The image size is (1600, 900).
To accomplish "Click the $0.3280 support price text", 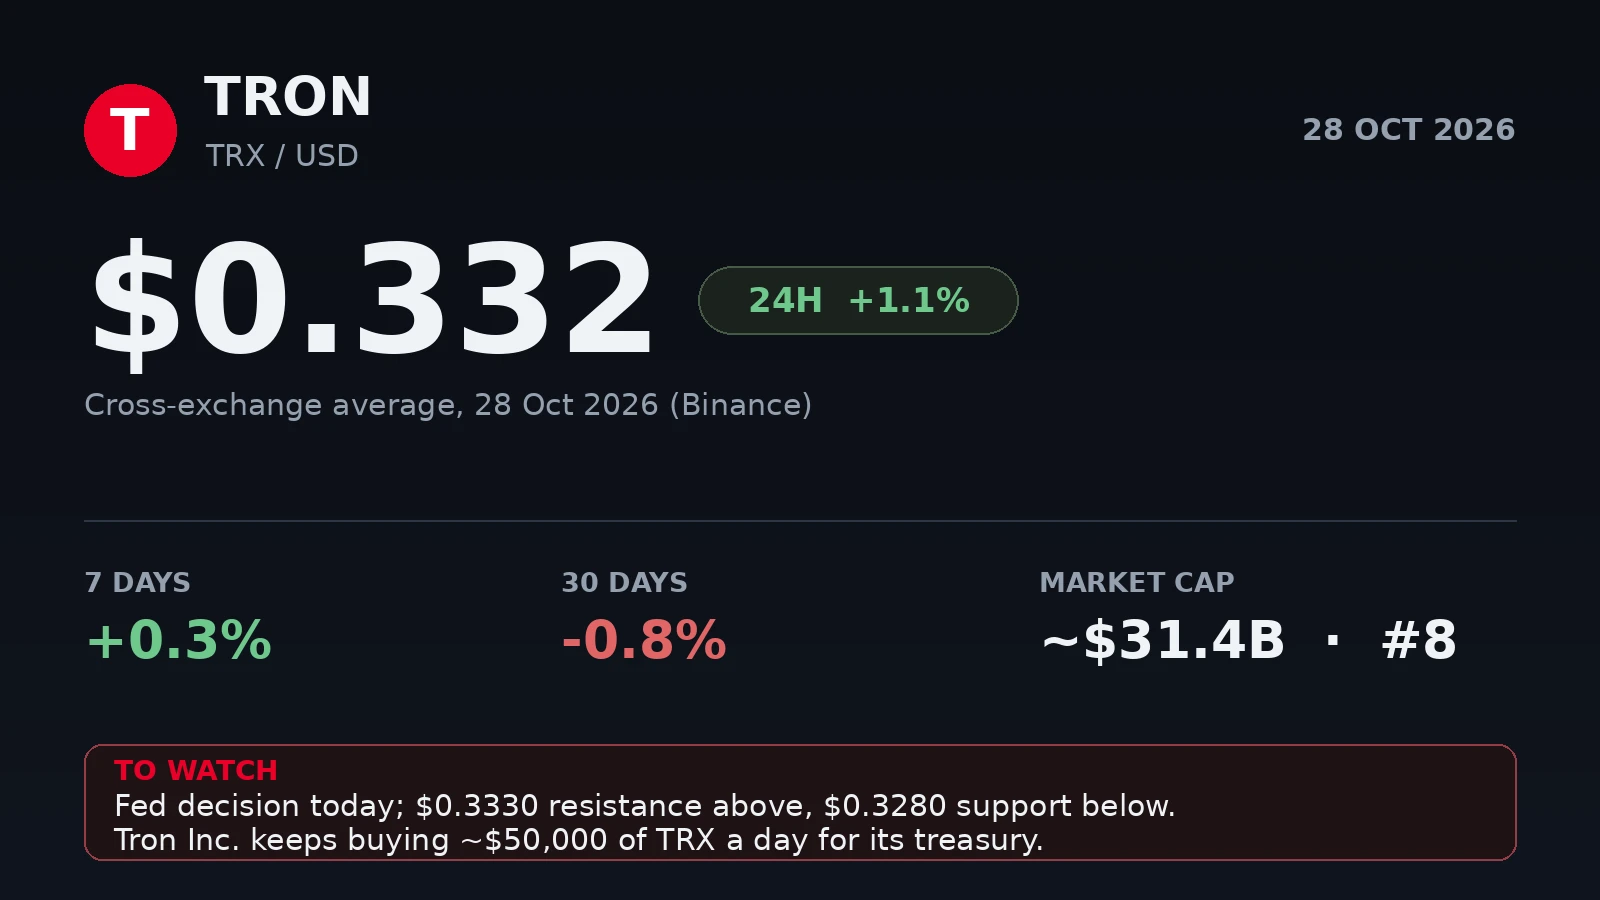I will (x=885, y=806).
